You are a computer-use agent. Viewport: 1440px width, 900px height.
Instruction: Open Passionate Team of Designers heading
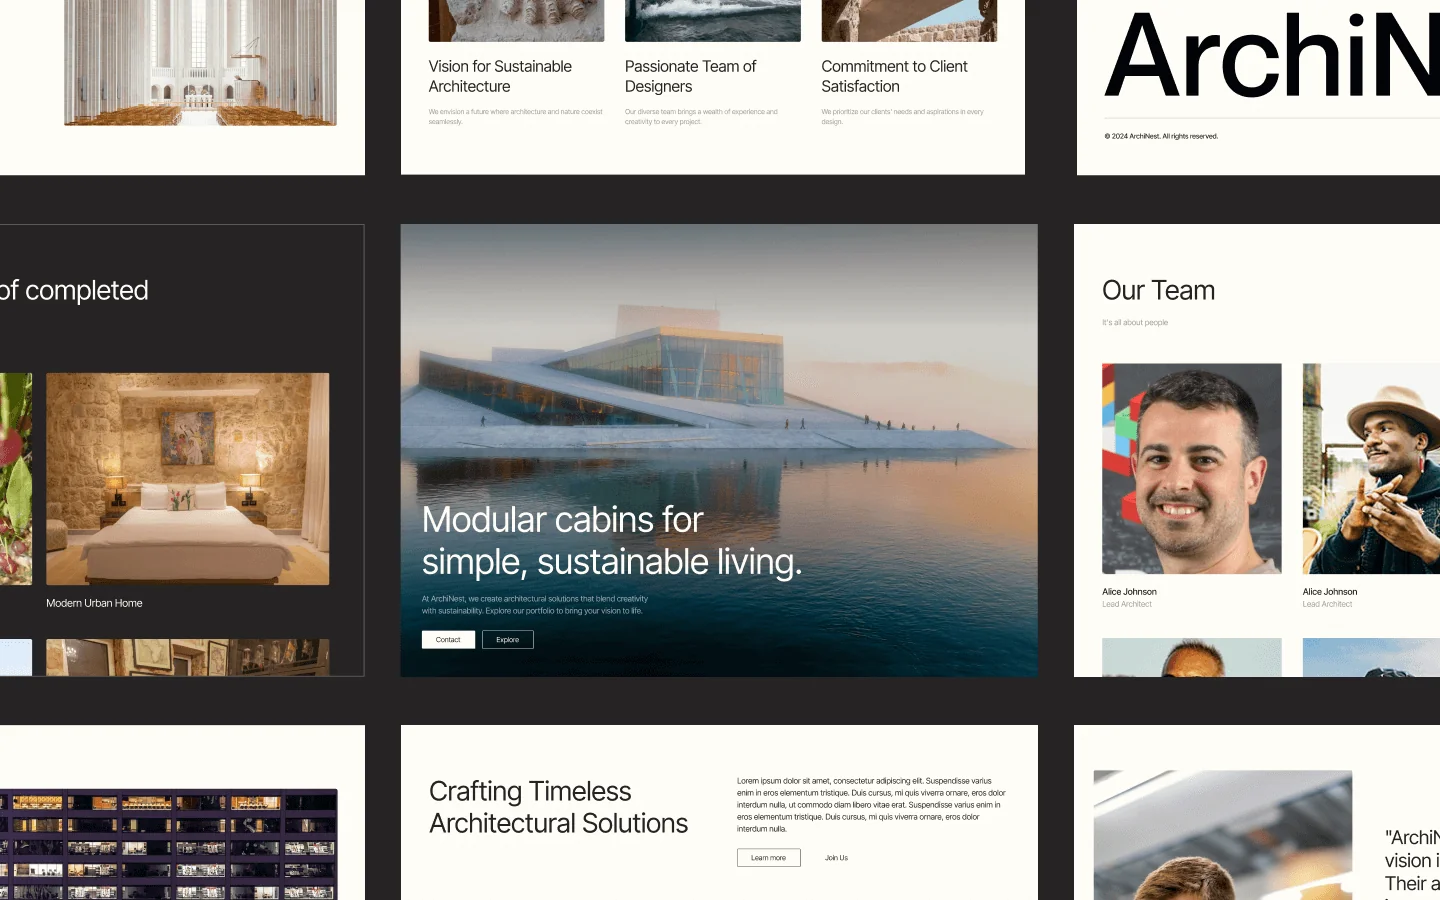(690, 76)
